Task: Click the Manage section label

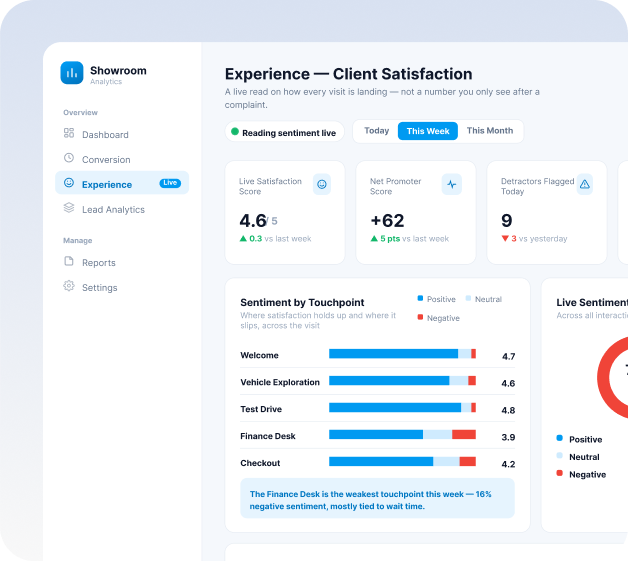Action: pyautogui.click(x=78, y=241)
